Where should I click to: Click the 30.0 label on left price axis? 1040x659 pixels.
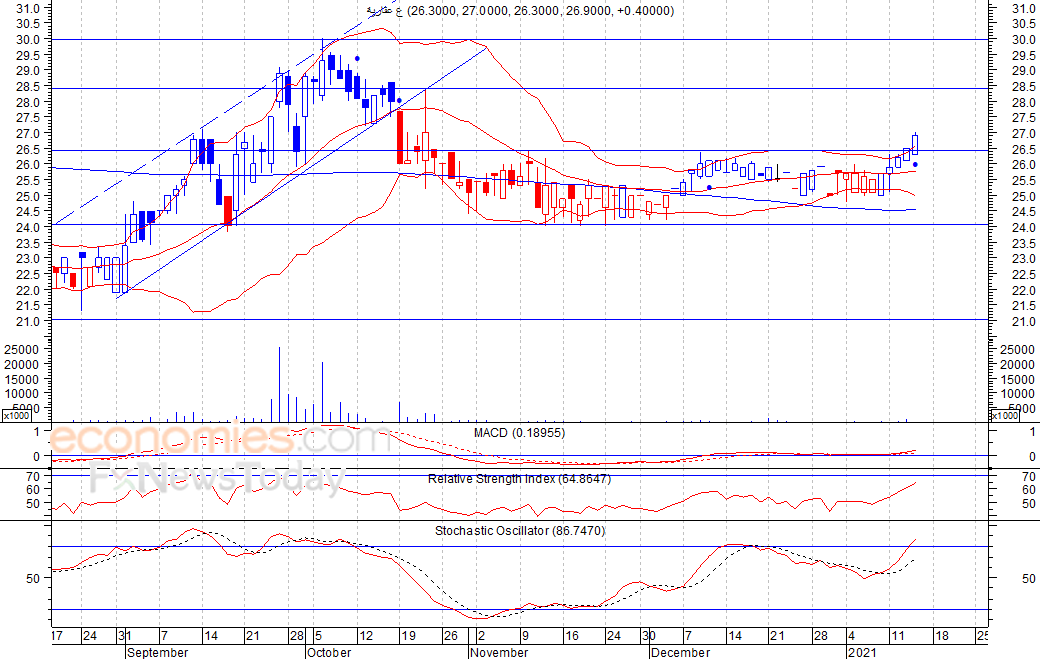click(28, 39)
